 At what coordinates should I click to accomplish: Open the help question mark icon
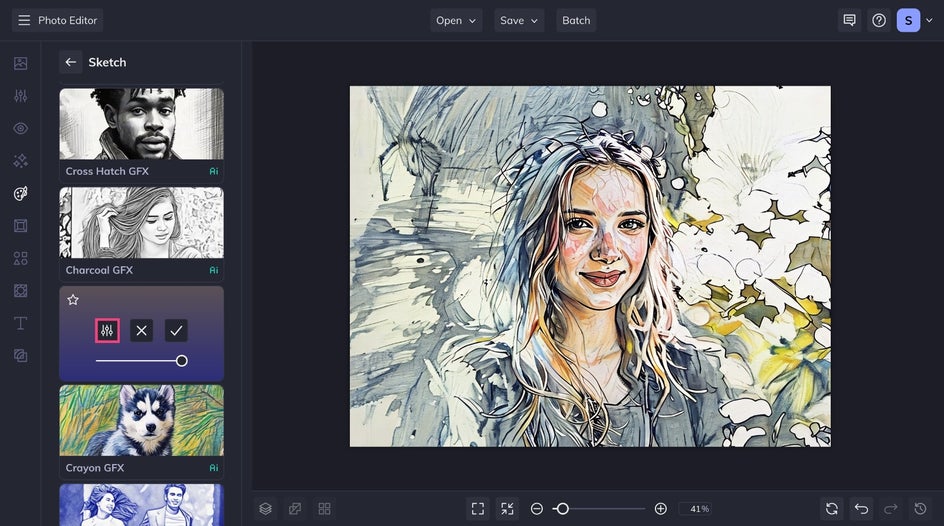[x=879, y=20]
